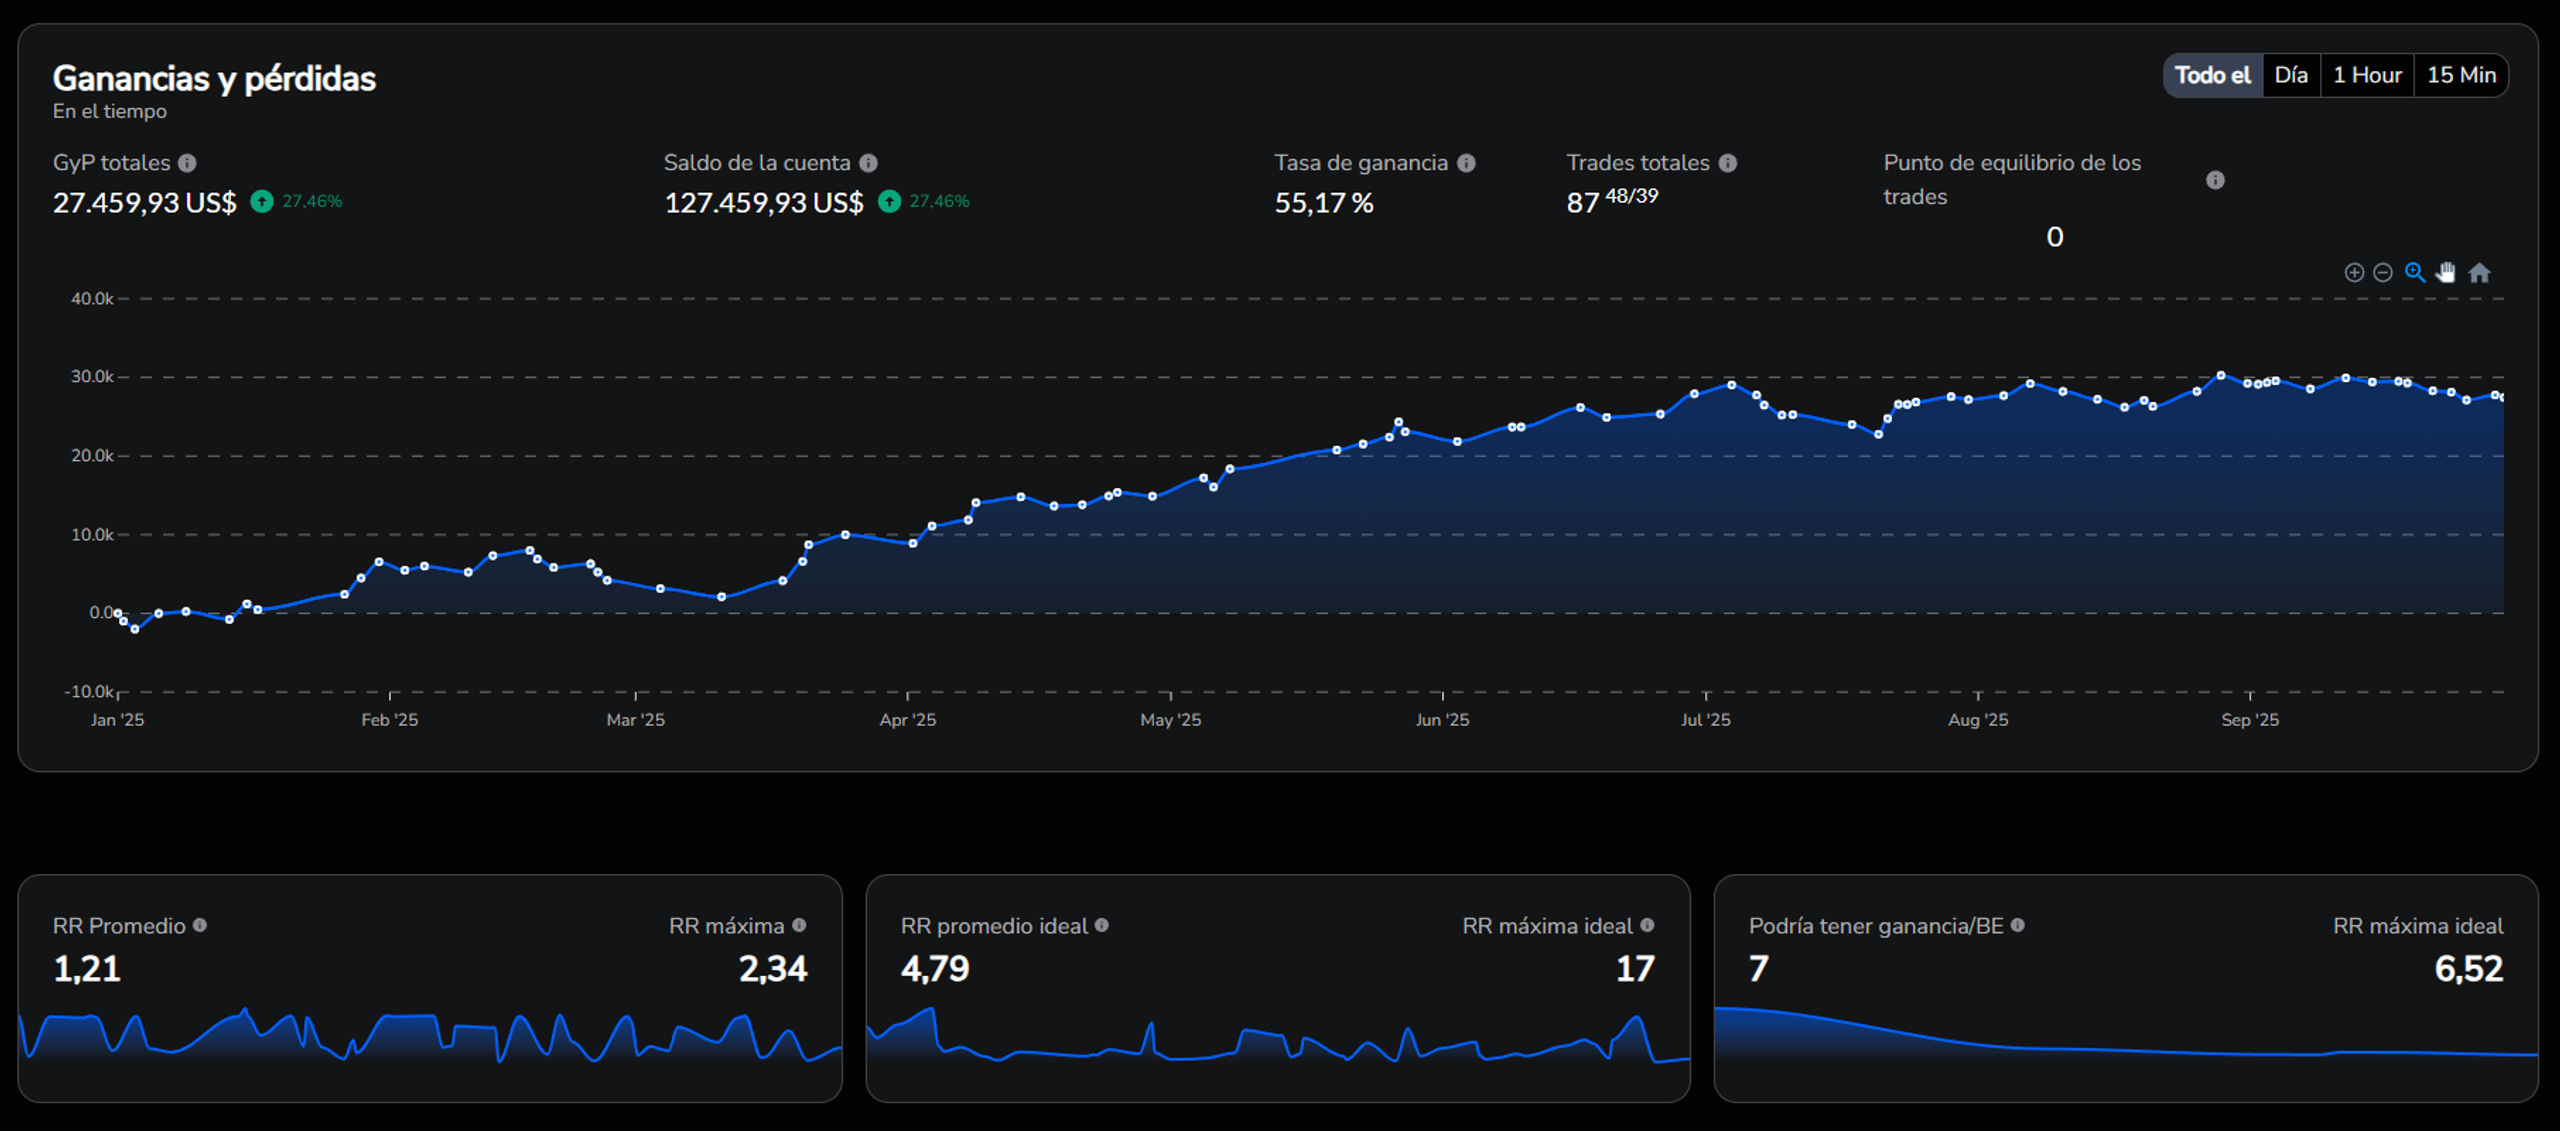Open info icon beside RR máxima
Screen dimensions: 2560x1131
point(799,925)
